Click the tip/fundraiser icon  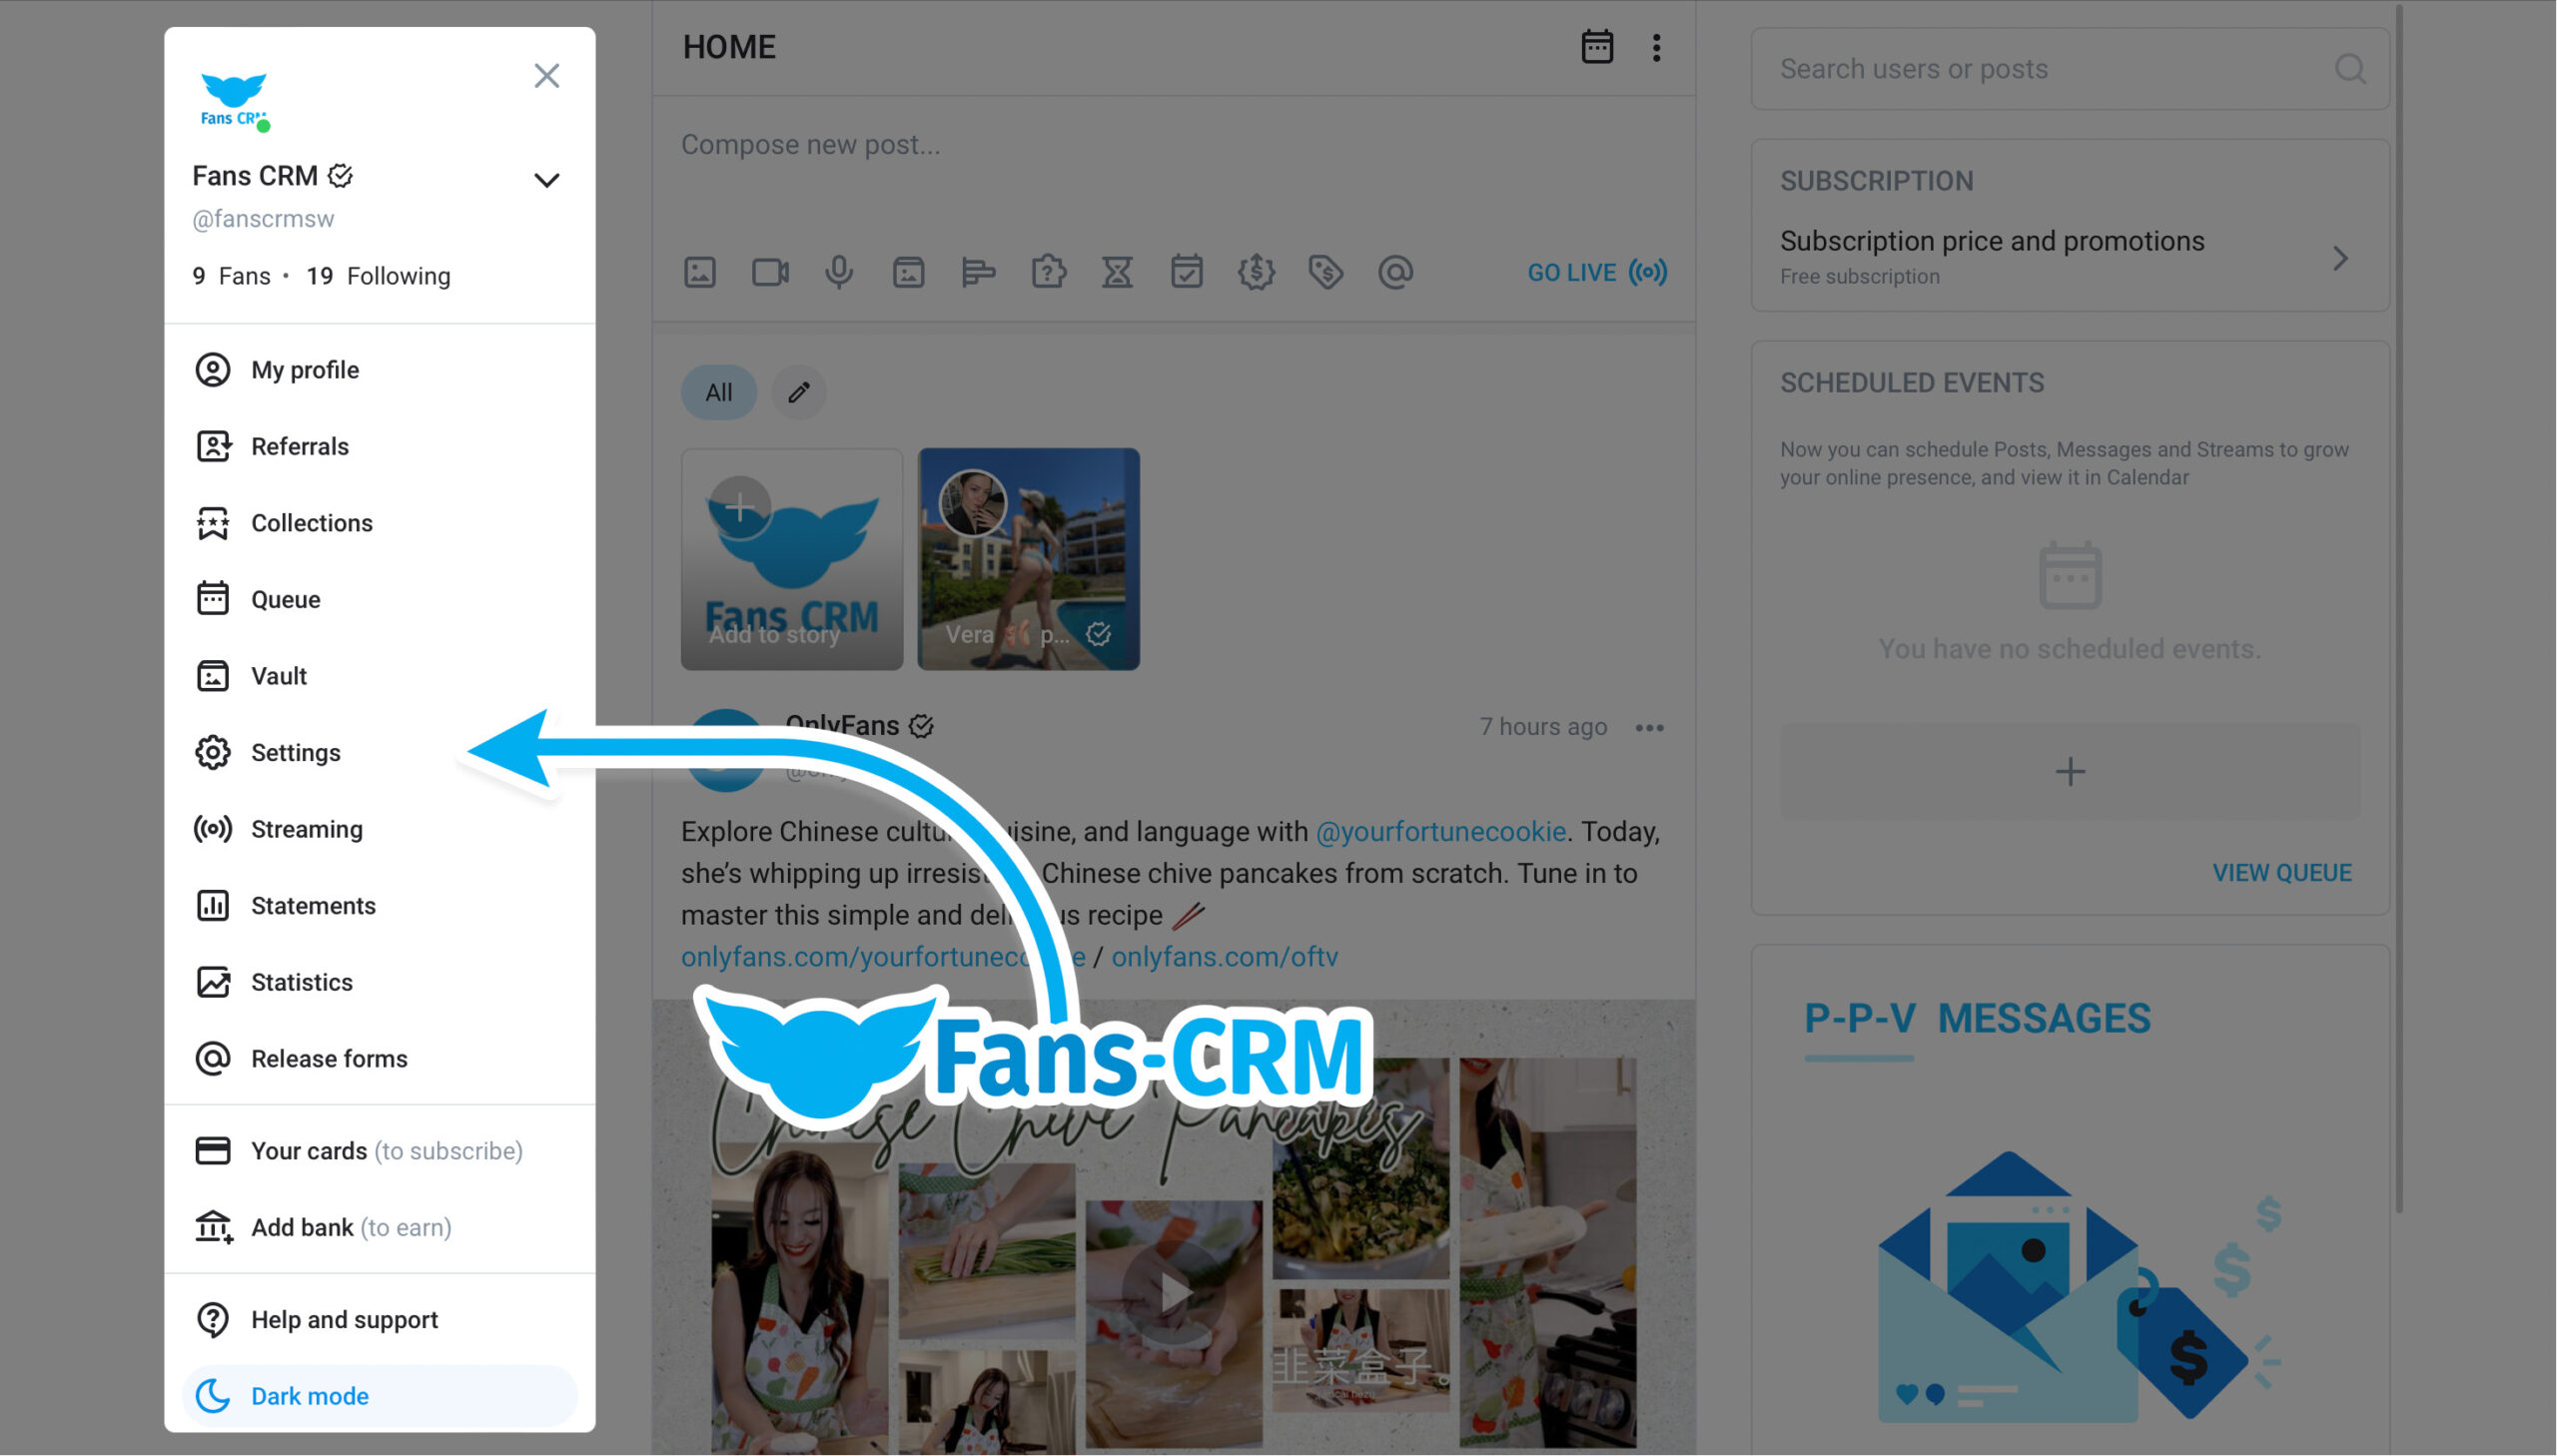(1258, 273)
